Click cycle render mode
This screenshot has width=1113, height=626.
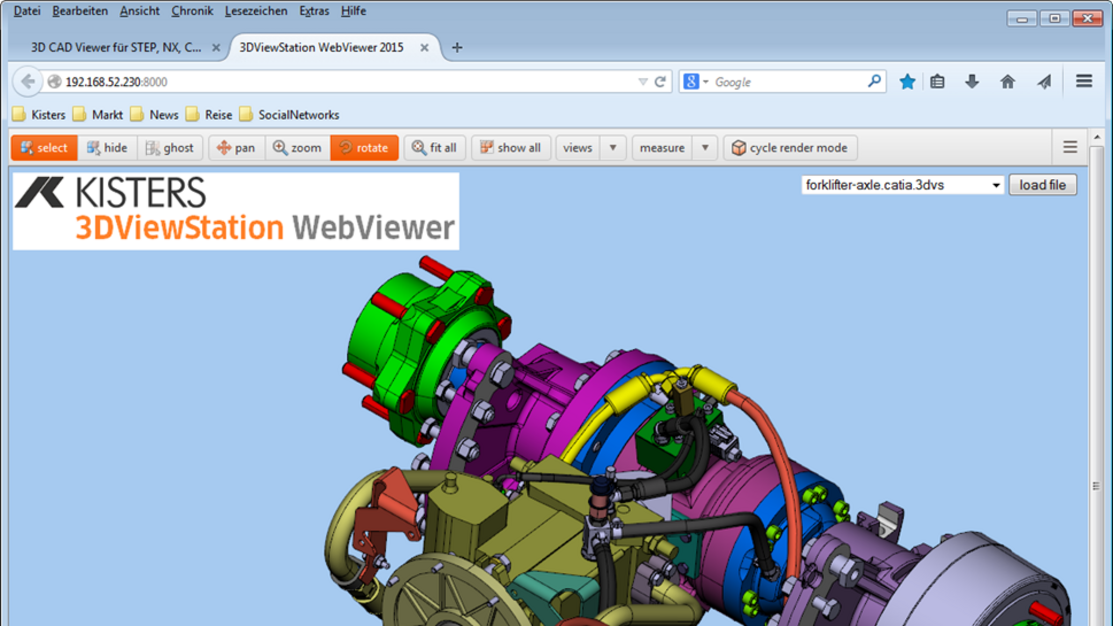pos(790,148)
